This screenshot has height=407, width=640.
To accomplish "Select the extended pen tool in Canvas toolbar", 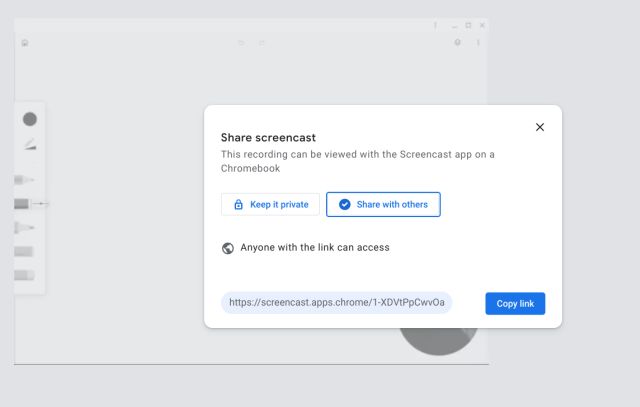I will pyautogui.click(x=31, y=203).
